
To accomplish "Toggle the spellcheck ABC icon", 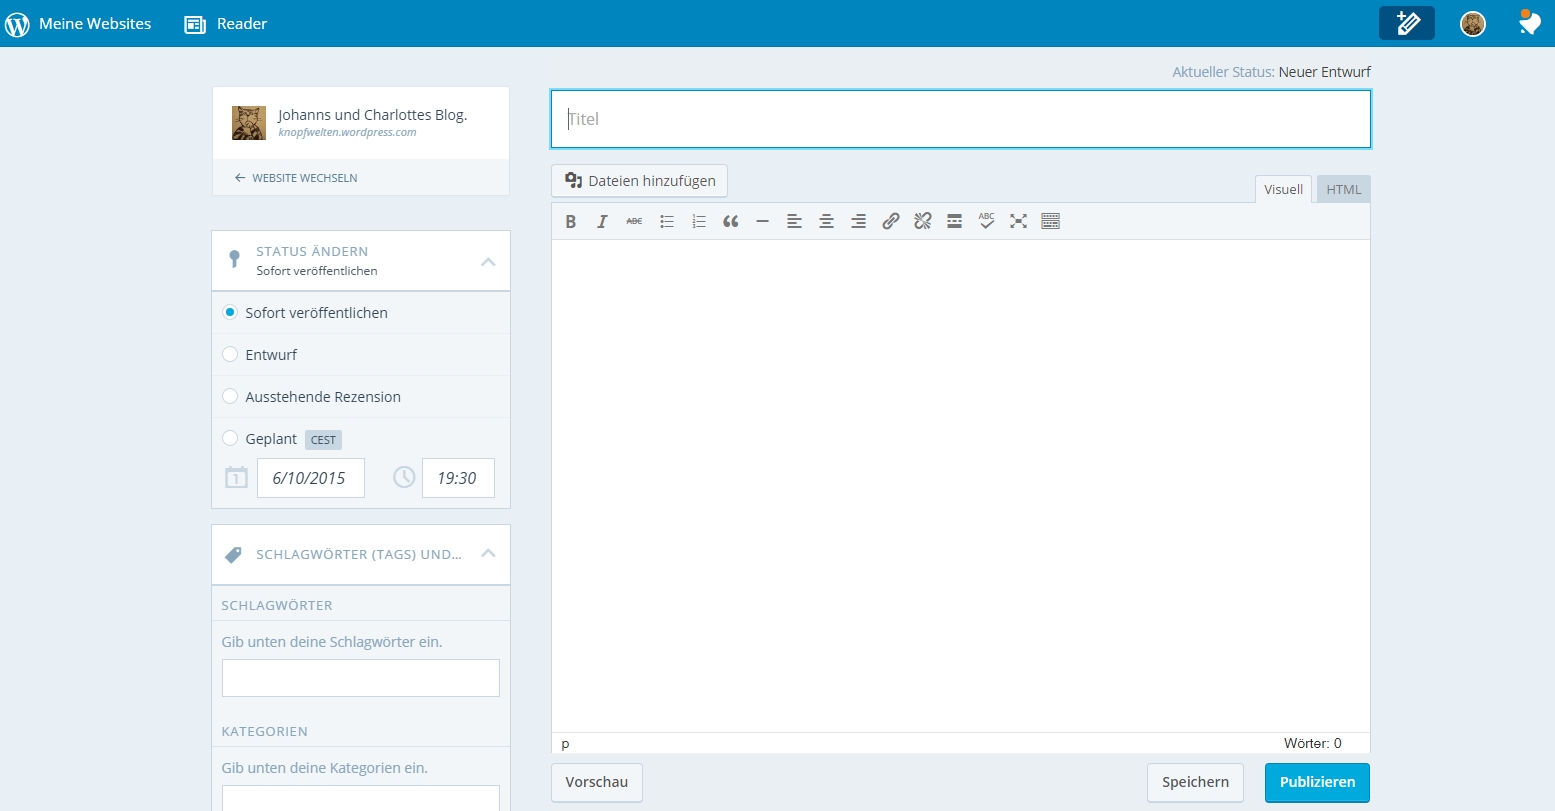I will [x=986, y=222].
